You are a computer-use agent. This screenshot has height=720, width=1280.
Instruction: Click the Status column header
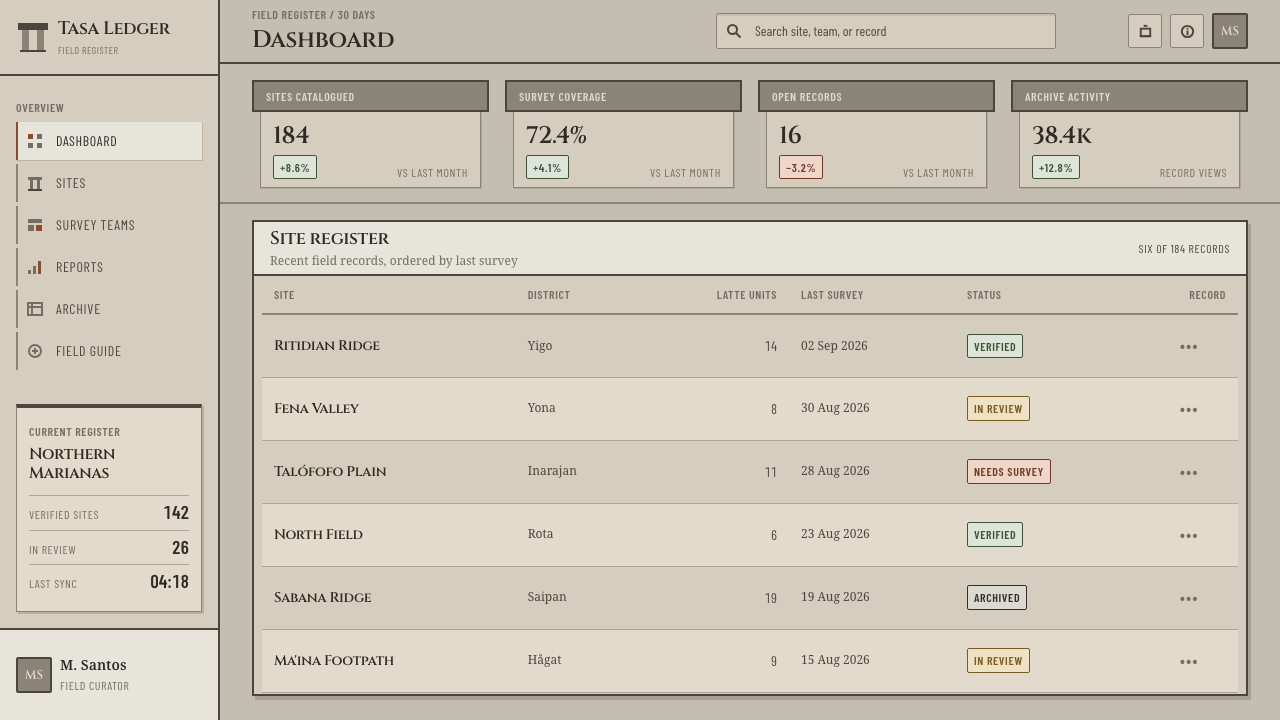[984, 295]
